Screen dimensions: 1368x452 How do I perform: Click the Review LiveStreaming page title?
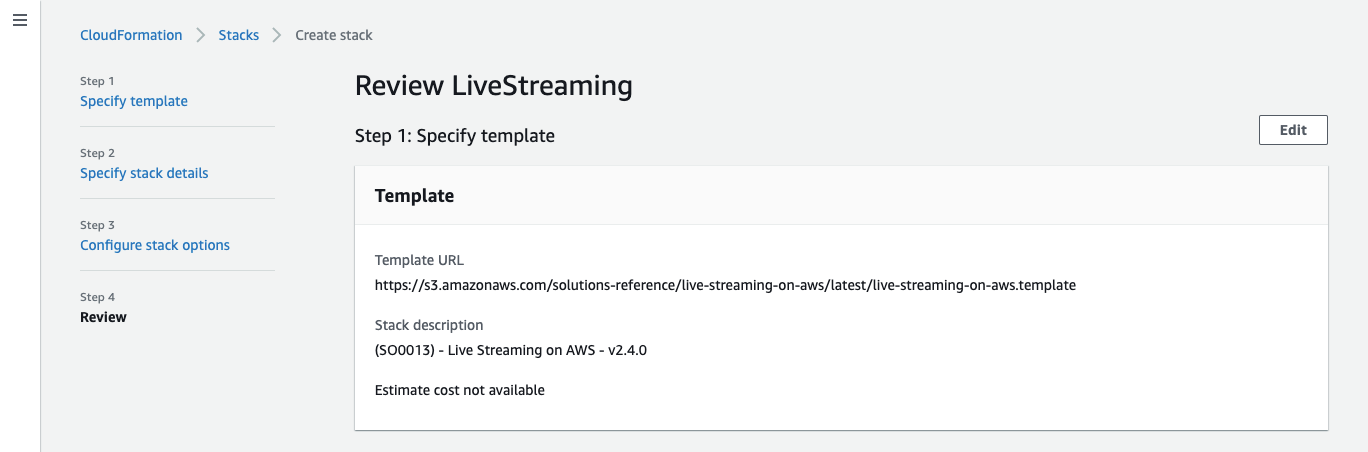point(494,86)
